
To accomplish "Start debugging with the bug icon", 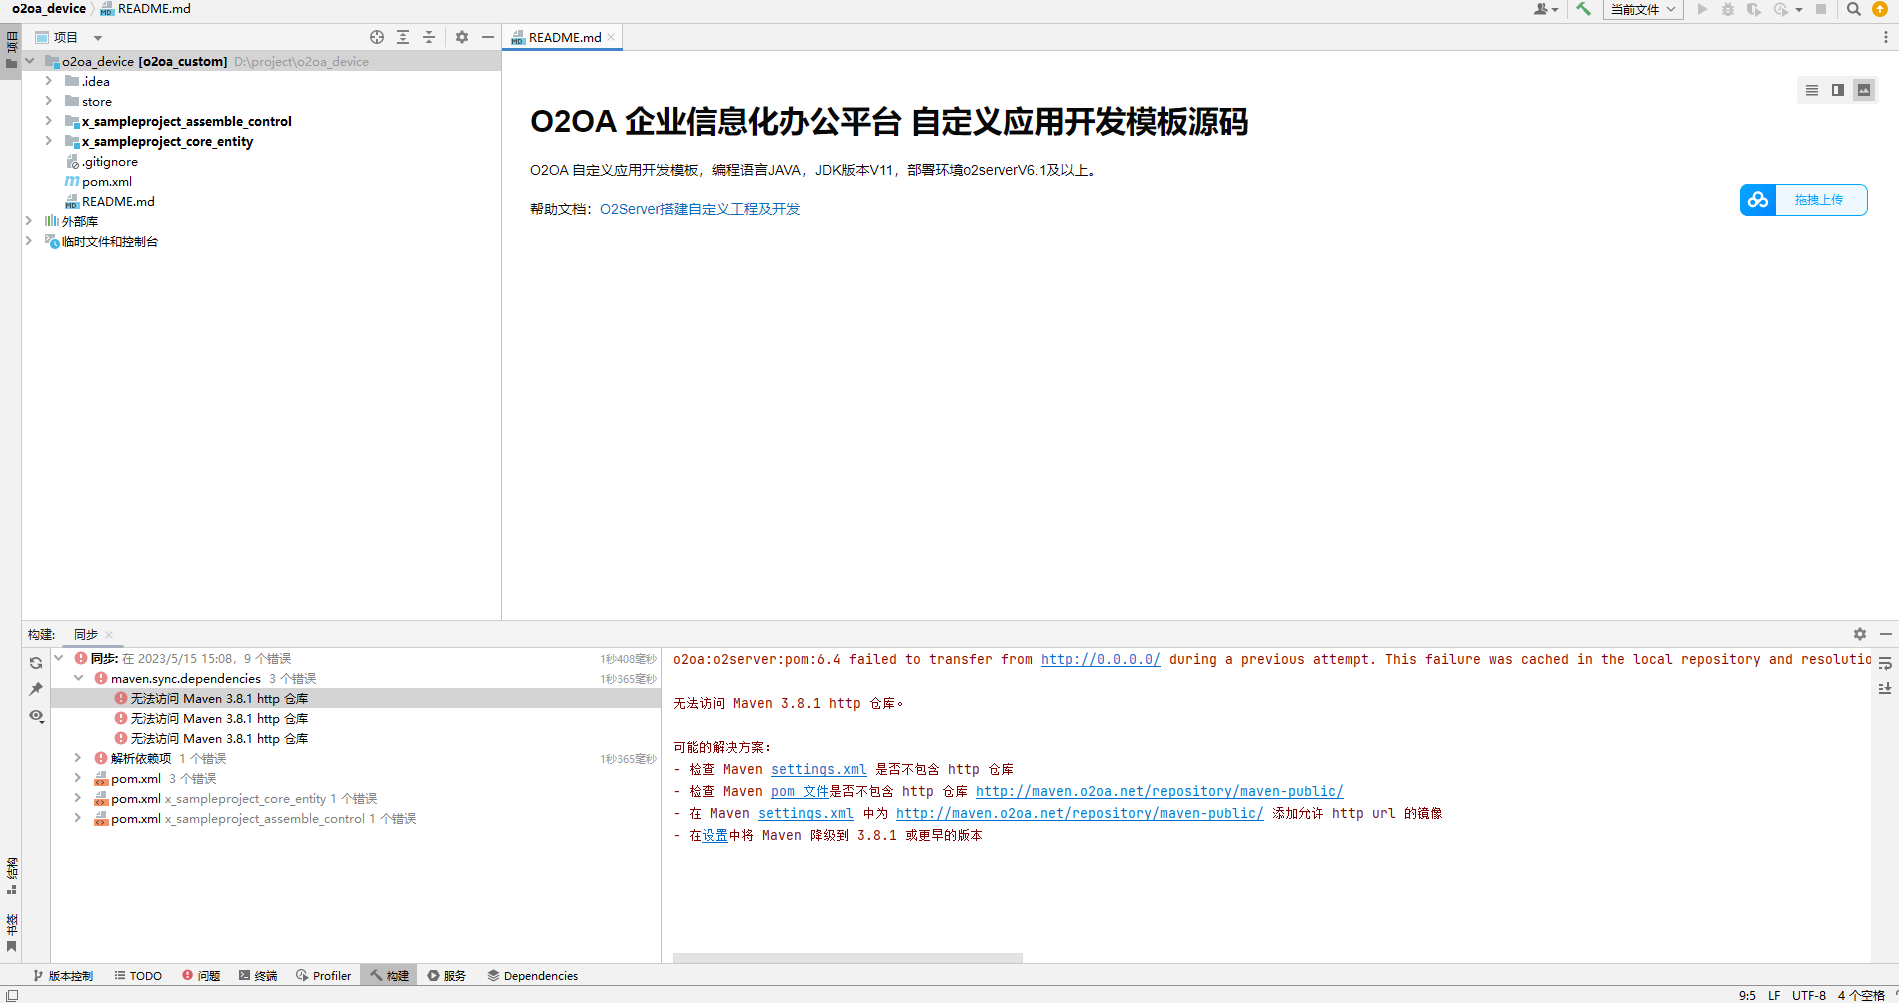I will 1728,9.
